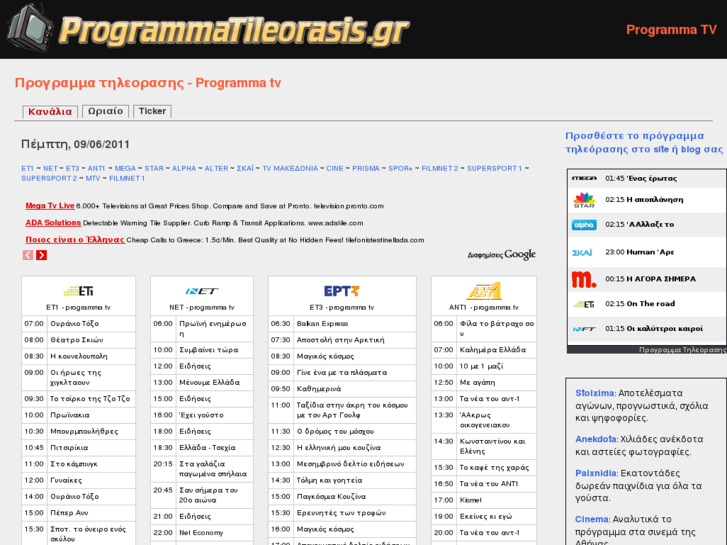Image resolution: width=727 pixels, height=545 pixels.
Task: Jump to ALPHA channel link
Action: pyautogui.click(x=184, y=168)
